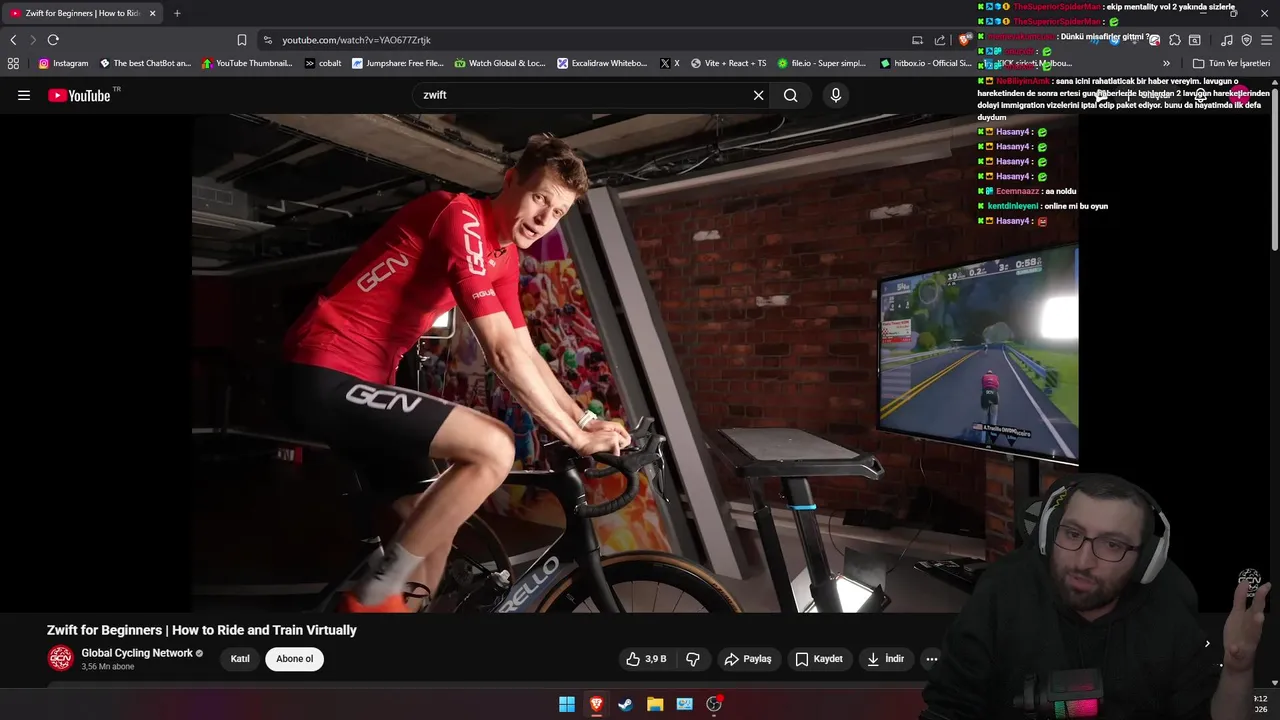Open a new browser tab
Viewport: 1280px width, 720px height.
click(x=177, y=13)
